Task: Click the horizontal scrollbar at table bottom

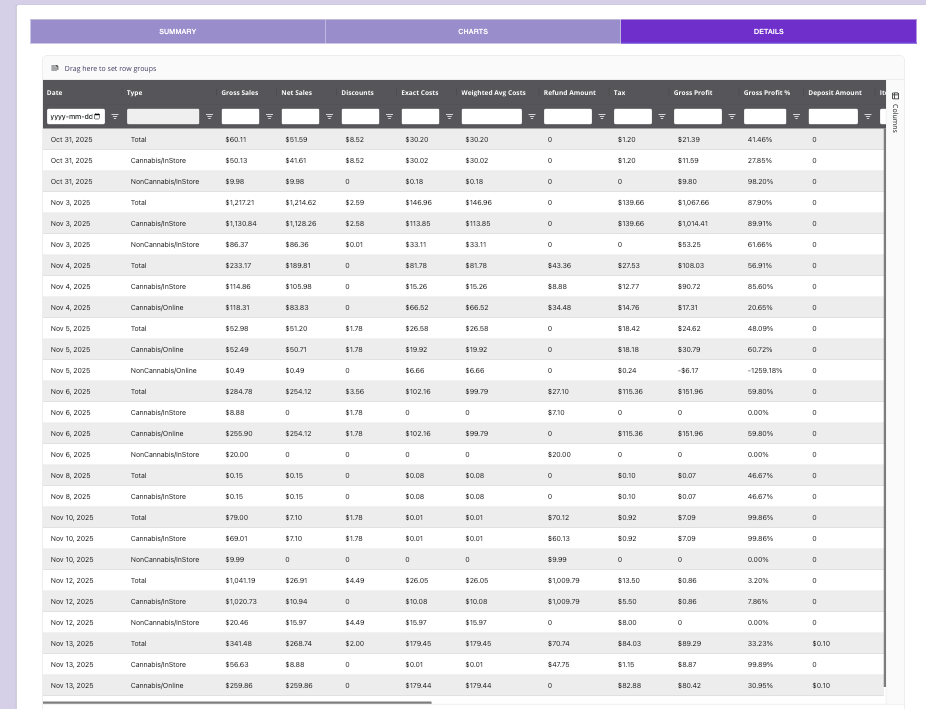Action: pyautogui.click(x=238, y=702)
